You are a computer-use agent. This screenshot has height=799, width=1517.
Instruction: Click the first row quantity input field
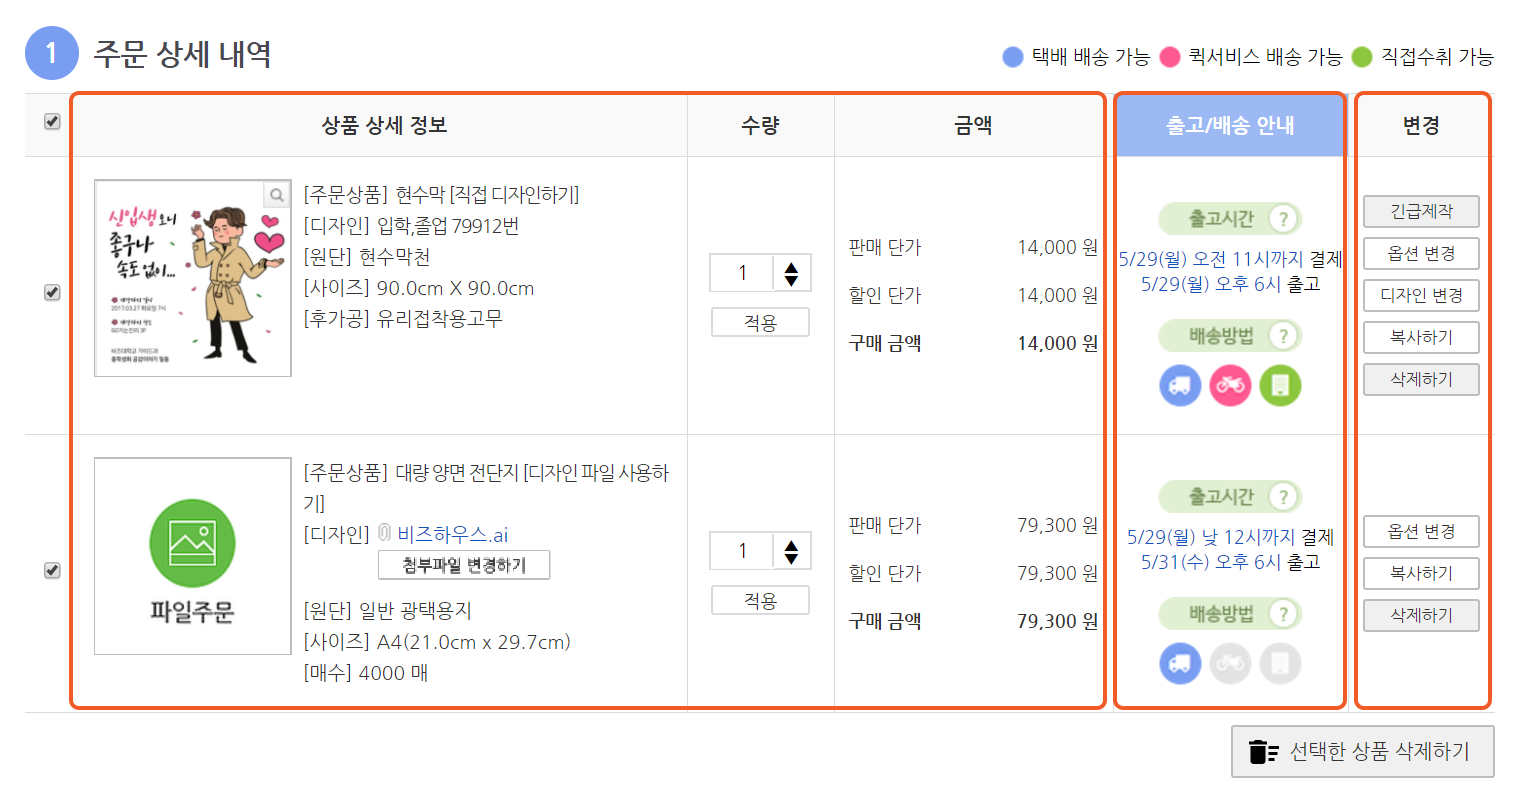tap(742, 273)
